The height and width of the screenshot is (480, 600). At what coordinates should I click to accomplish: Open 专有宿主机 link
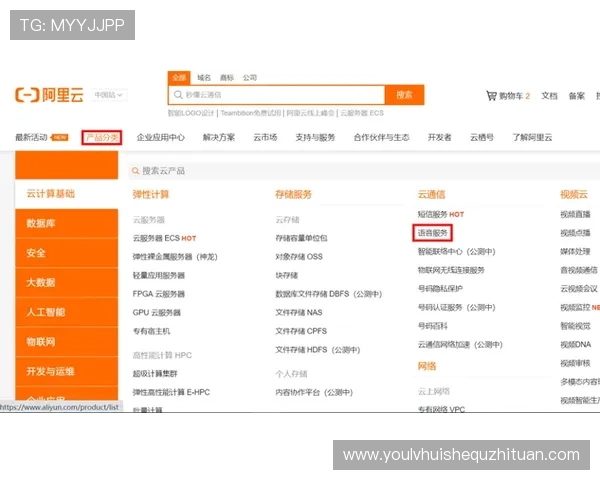152,331
